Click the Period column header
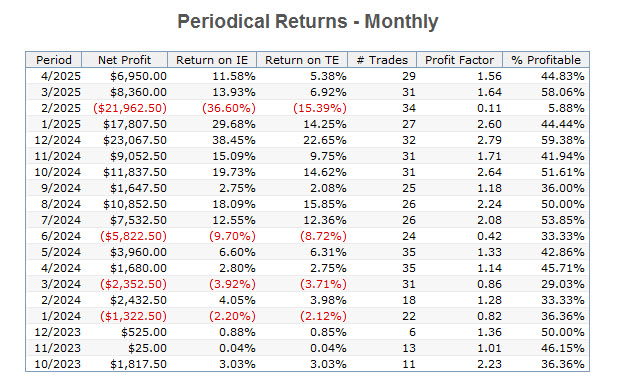The width and height of the screenshot is (619, 390). (54, 60)
